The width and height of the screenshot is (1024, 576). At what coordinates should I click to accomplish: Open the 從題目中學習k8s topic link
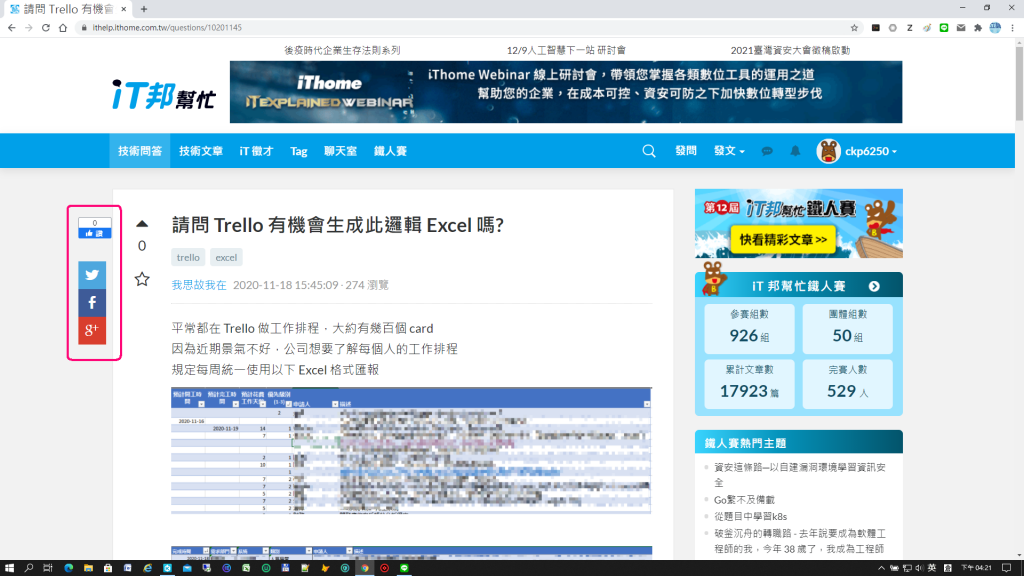point(750,517)
